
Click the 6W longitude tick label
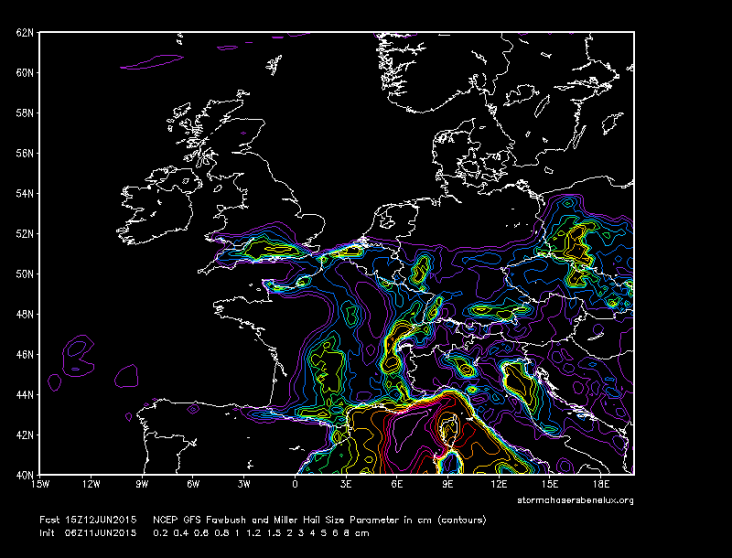coord(193,484)
